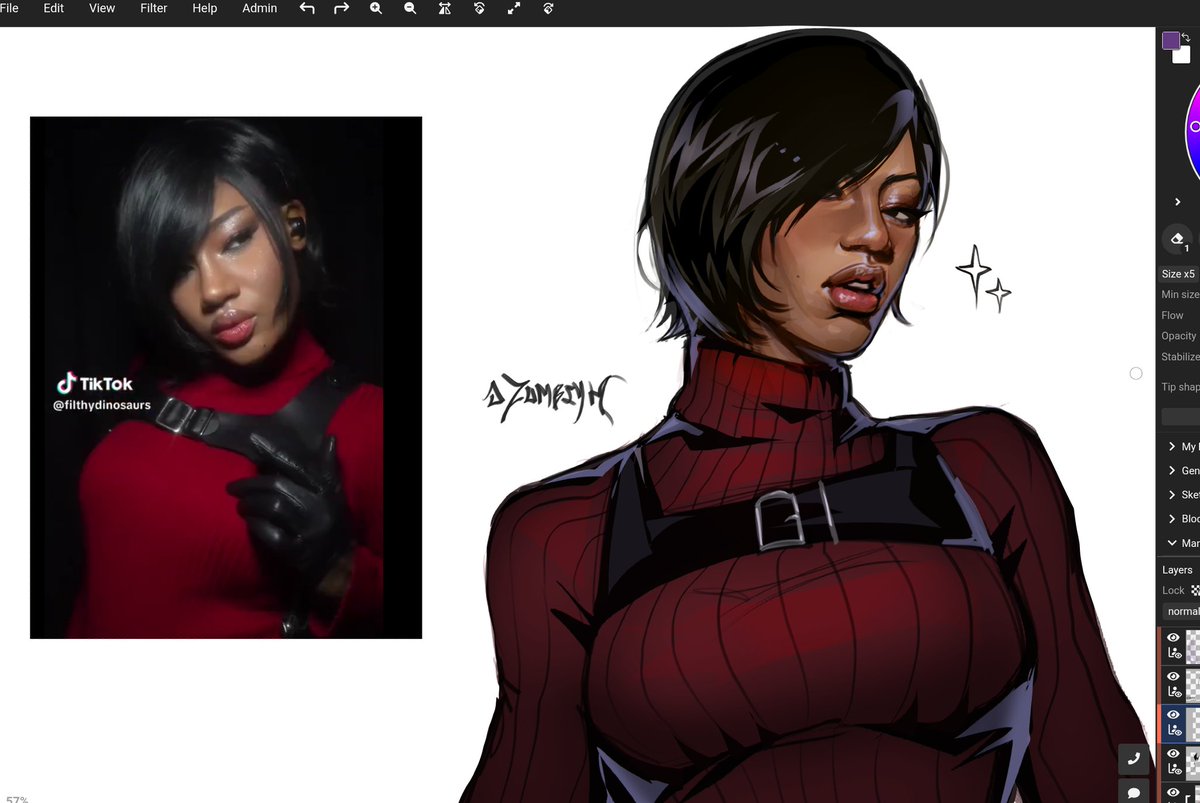This screenshot has width=1200, height=803.
Task: Click the 'Layers' panel header
Action: pos(1177,570)
